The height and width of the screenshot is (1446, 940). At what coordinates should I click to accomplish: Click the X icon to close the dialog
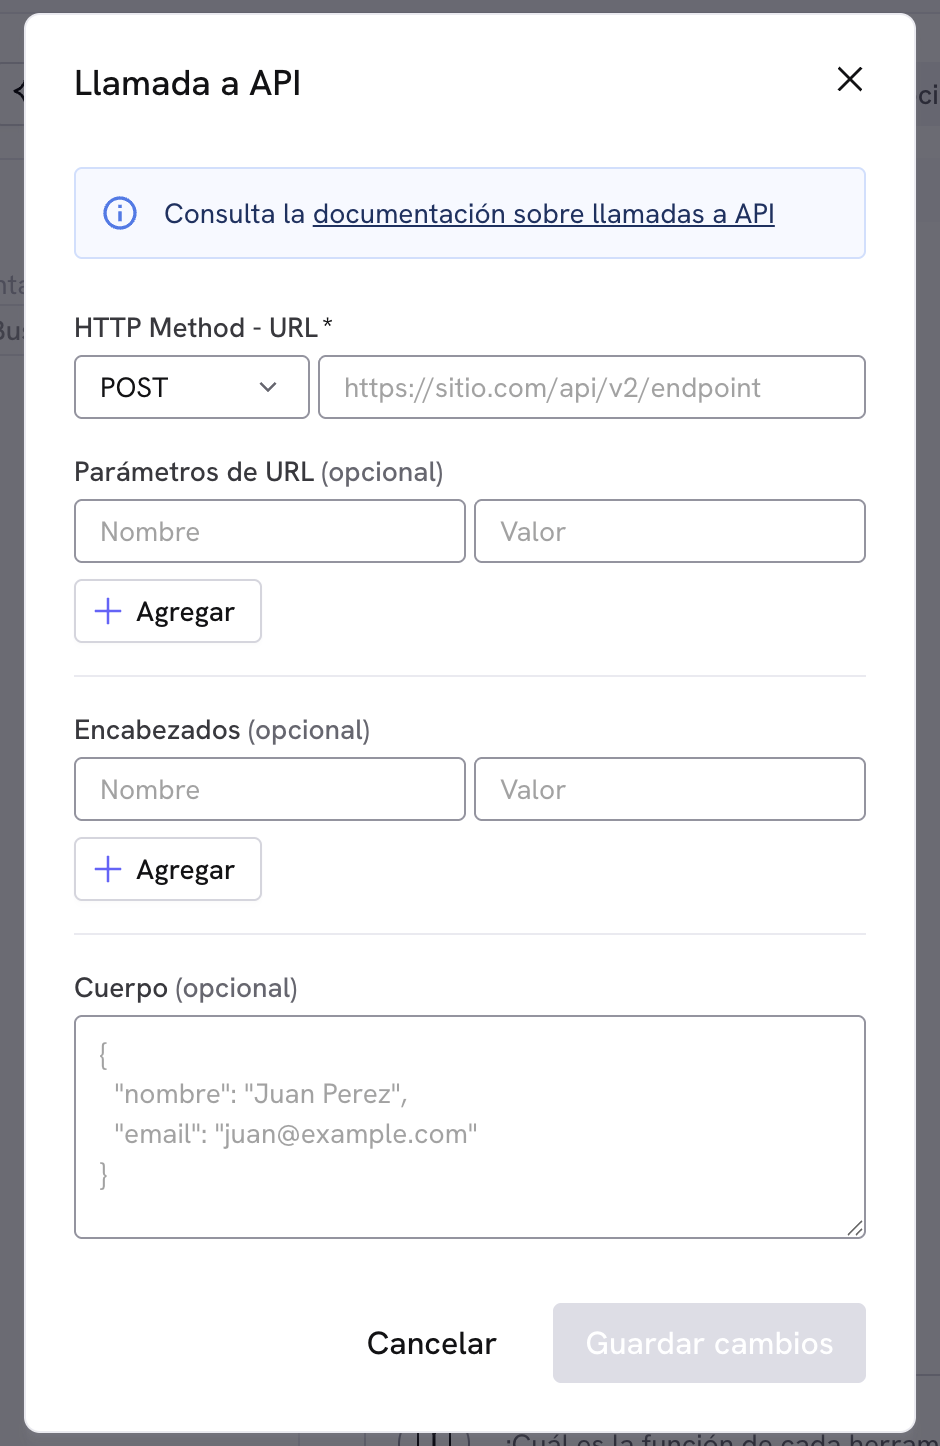(x=849, y=79)
